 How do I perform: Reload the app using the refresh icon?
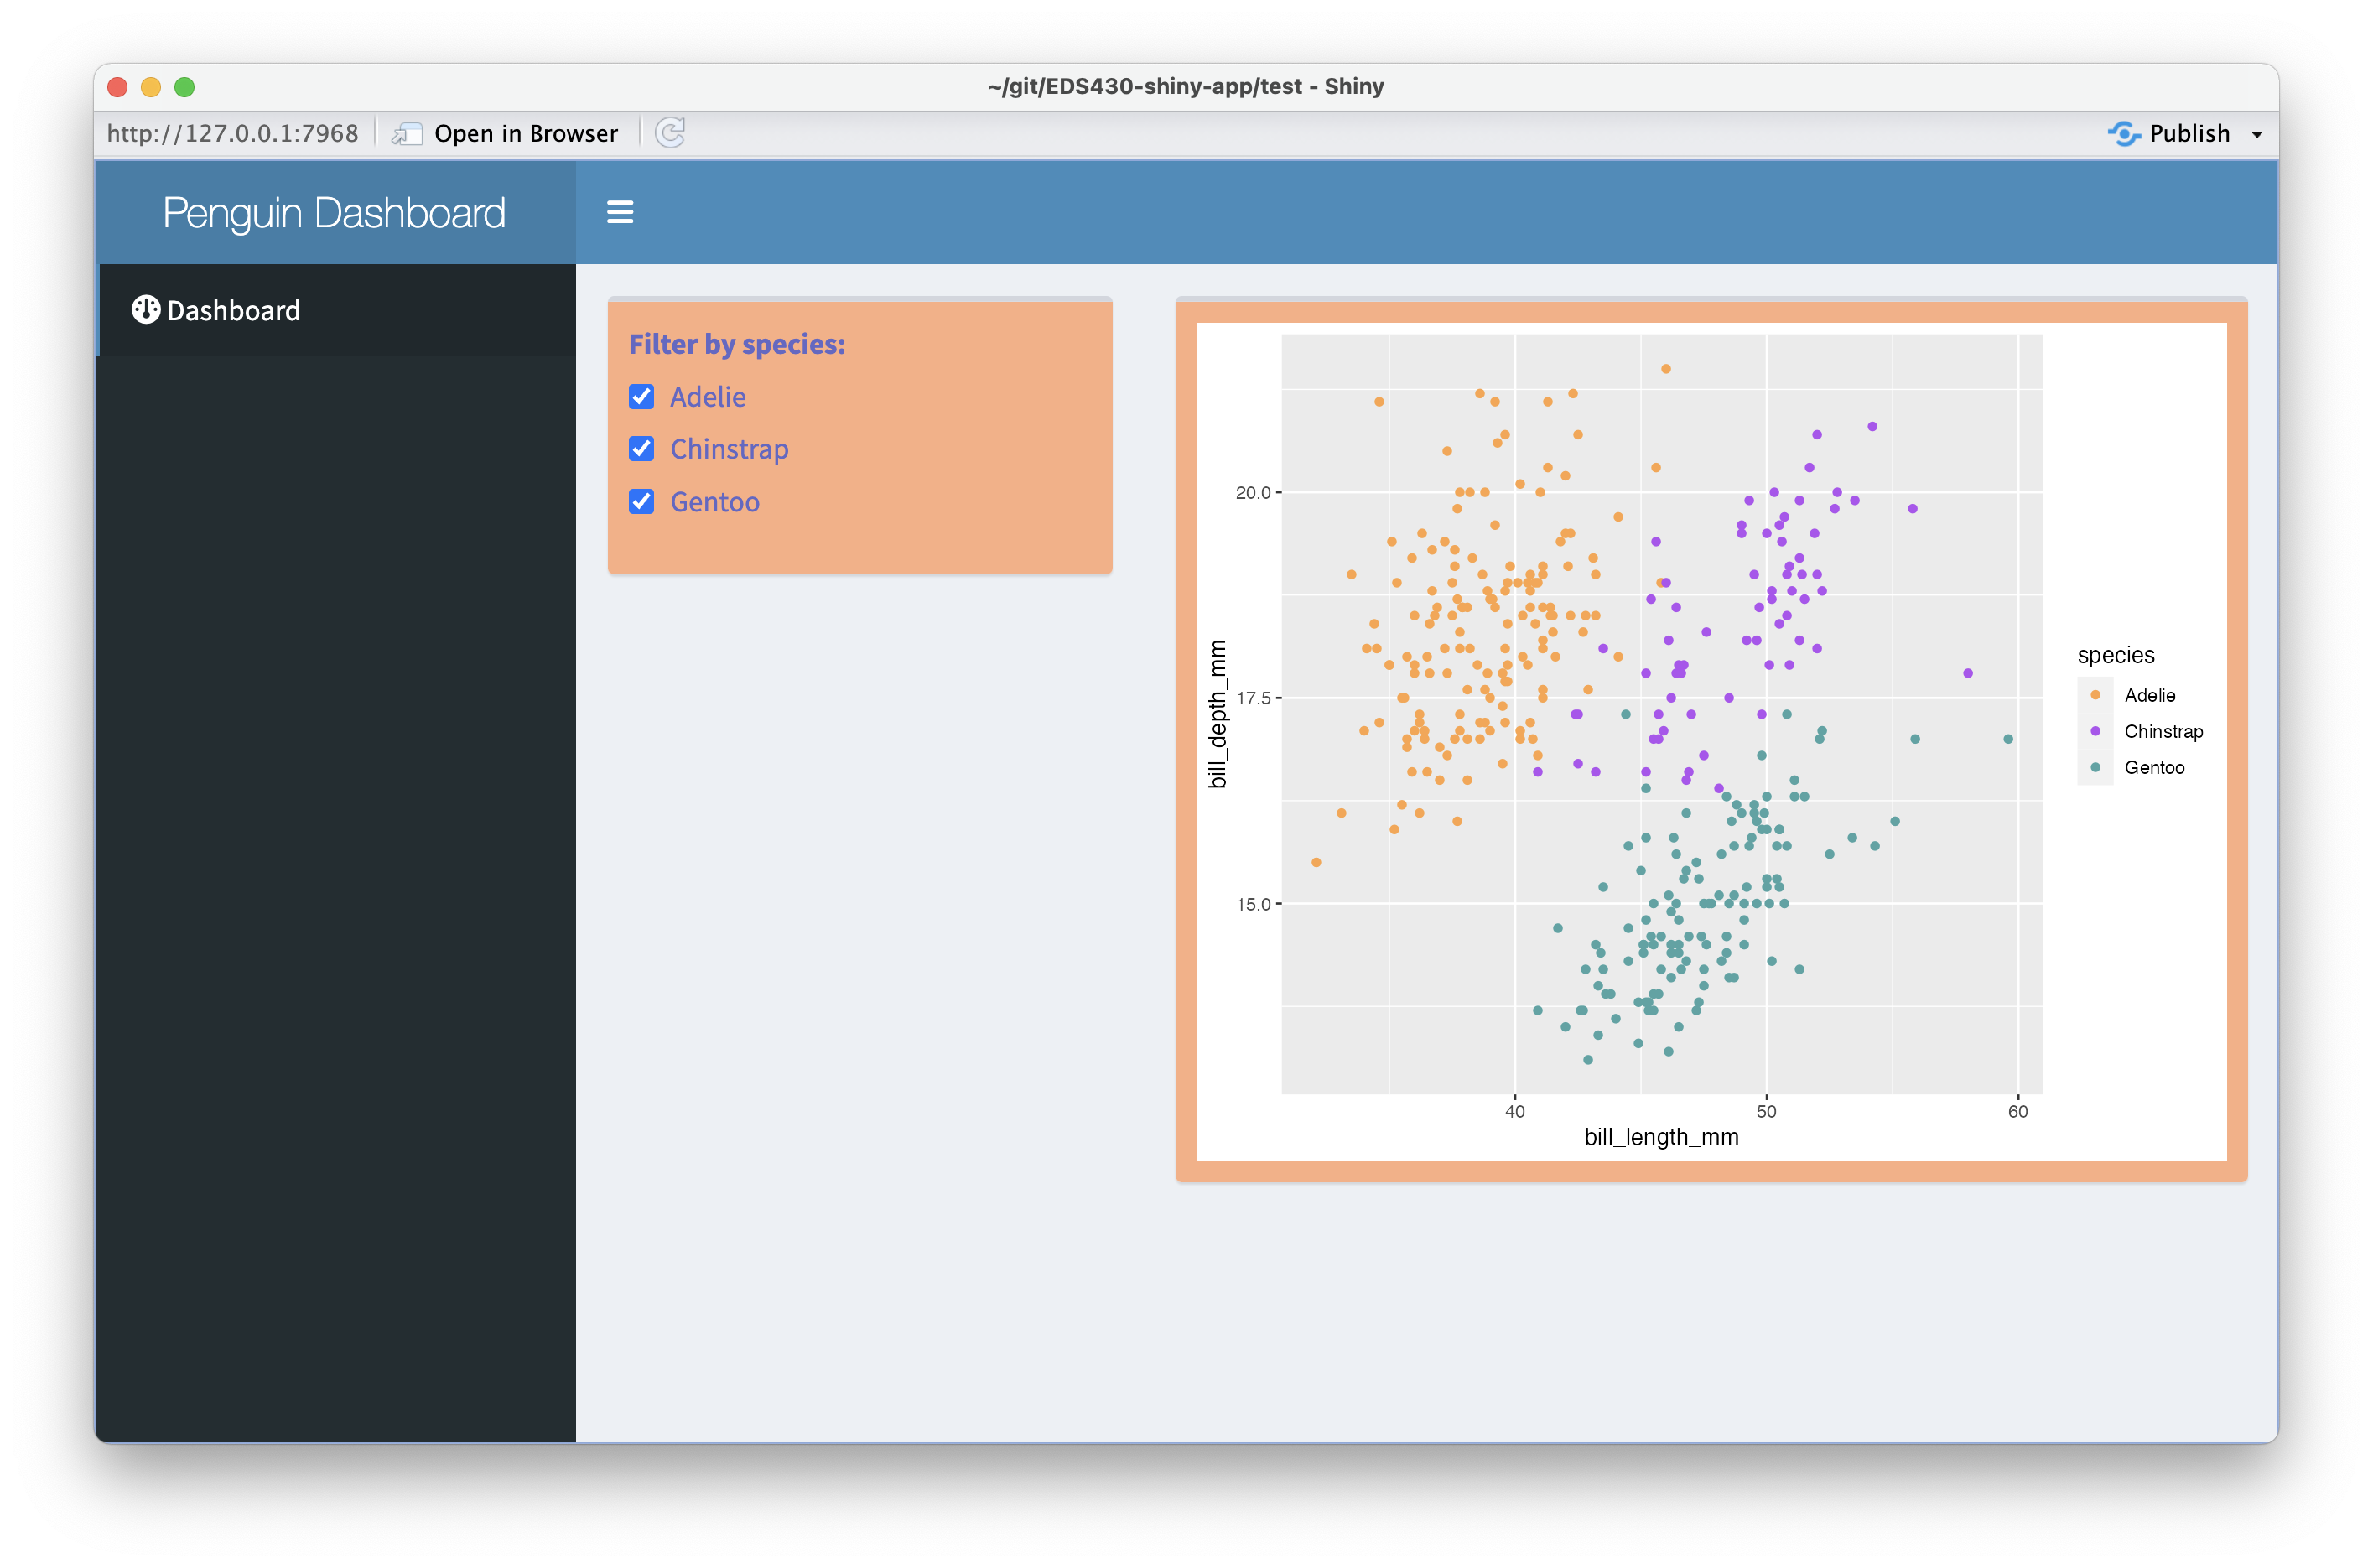(x=670, y=133)
